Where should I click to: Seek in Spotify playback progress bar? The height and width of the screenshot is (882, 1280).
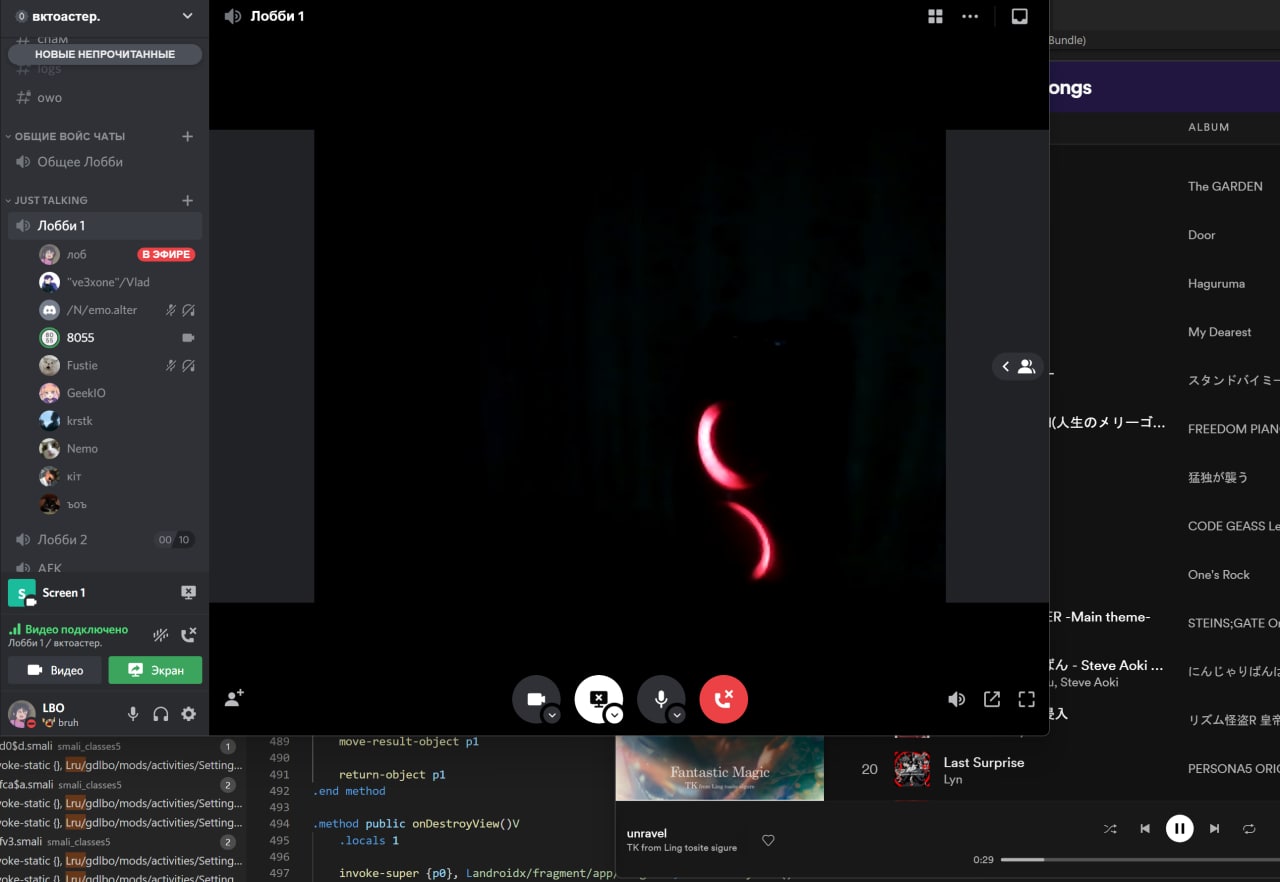[x=1140, y=859]
